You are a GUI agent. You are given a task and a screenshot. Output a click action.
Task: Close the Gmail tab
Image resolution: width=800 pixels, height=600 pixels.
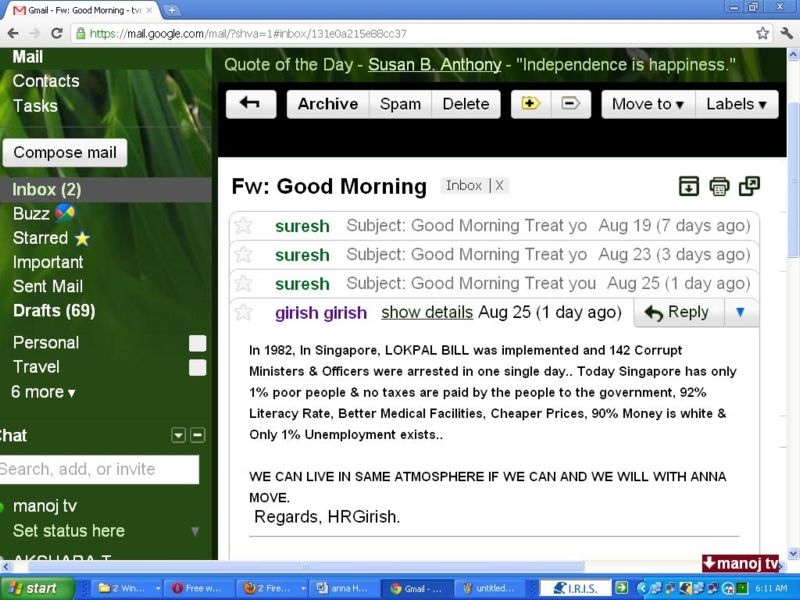click(149, 10)
